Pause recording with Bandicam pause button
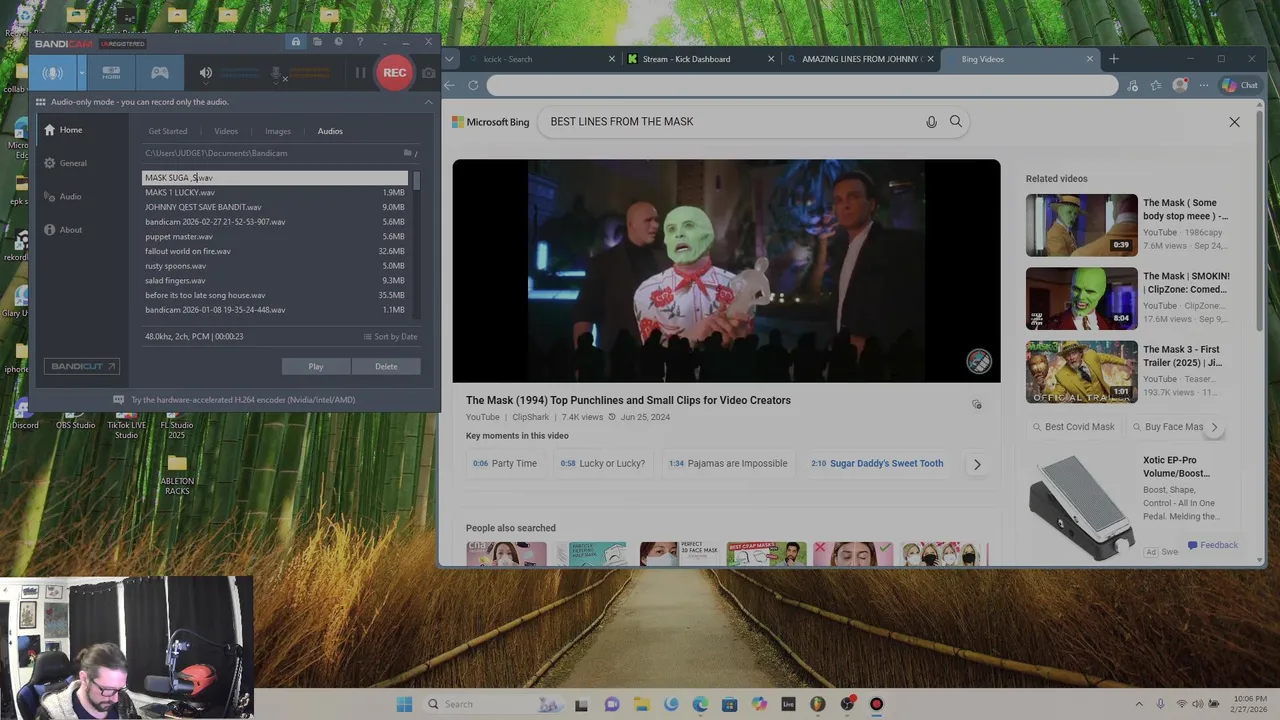Screen dimensions: 1280x720 click(360, 73)
